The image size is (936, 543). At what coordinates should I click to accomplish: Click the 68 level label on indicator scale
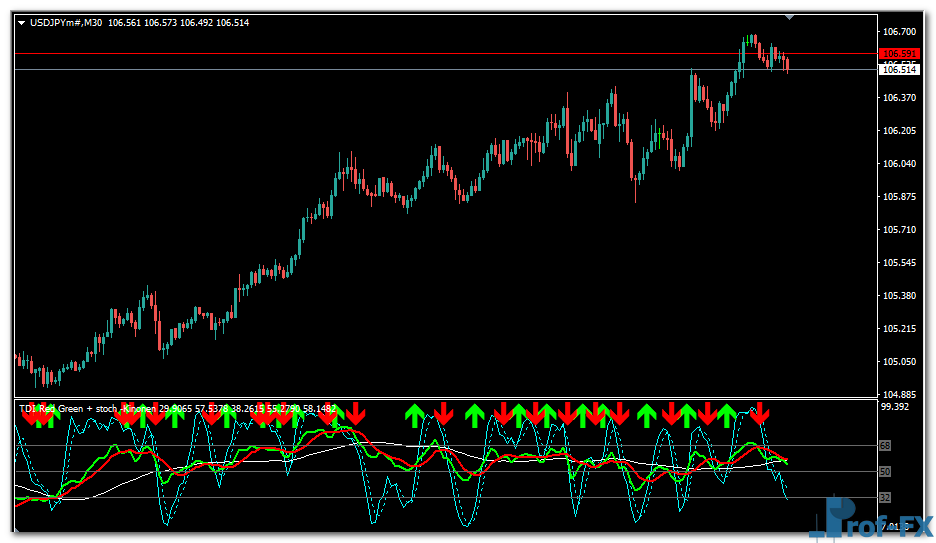pyautogui.click(x=886, y=446)
